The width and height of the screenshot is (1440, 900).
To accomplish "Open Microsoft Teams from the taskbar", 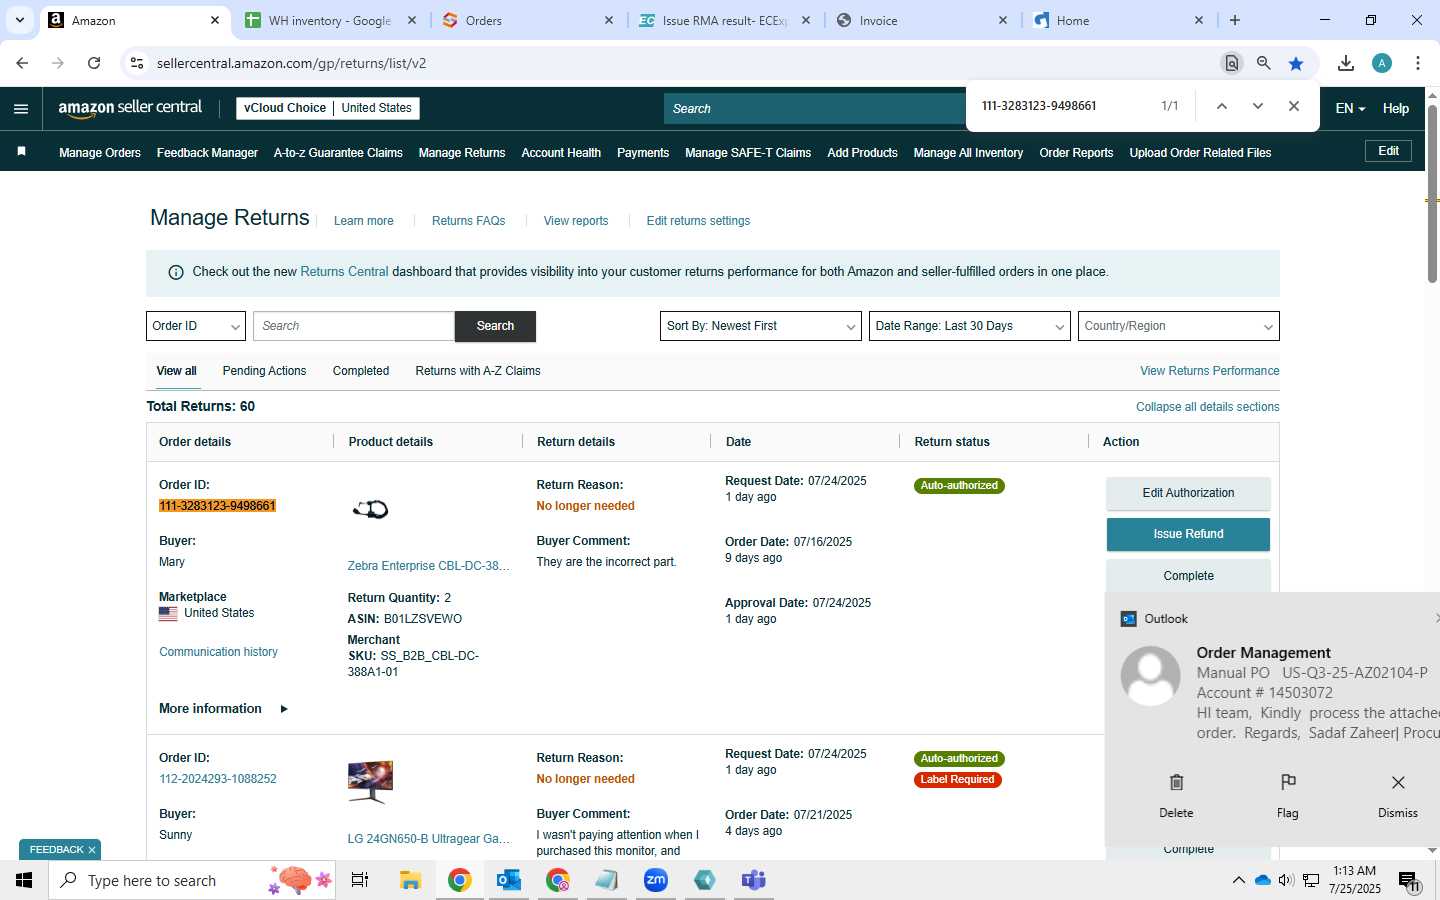I will (754, 880).
